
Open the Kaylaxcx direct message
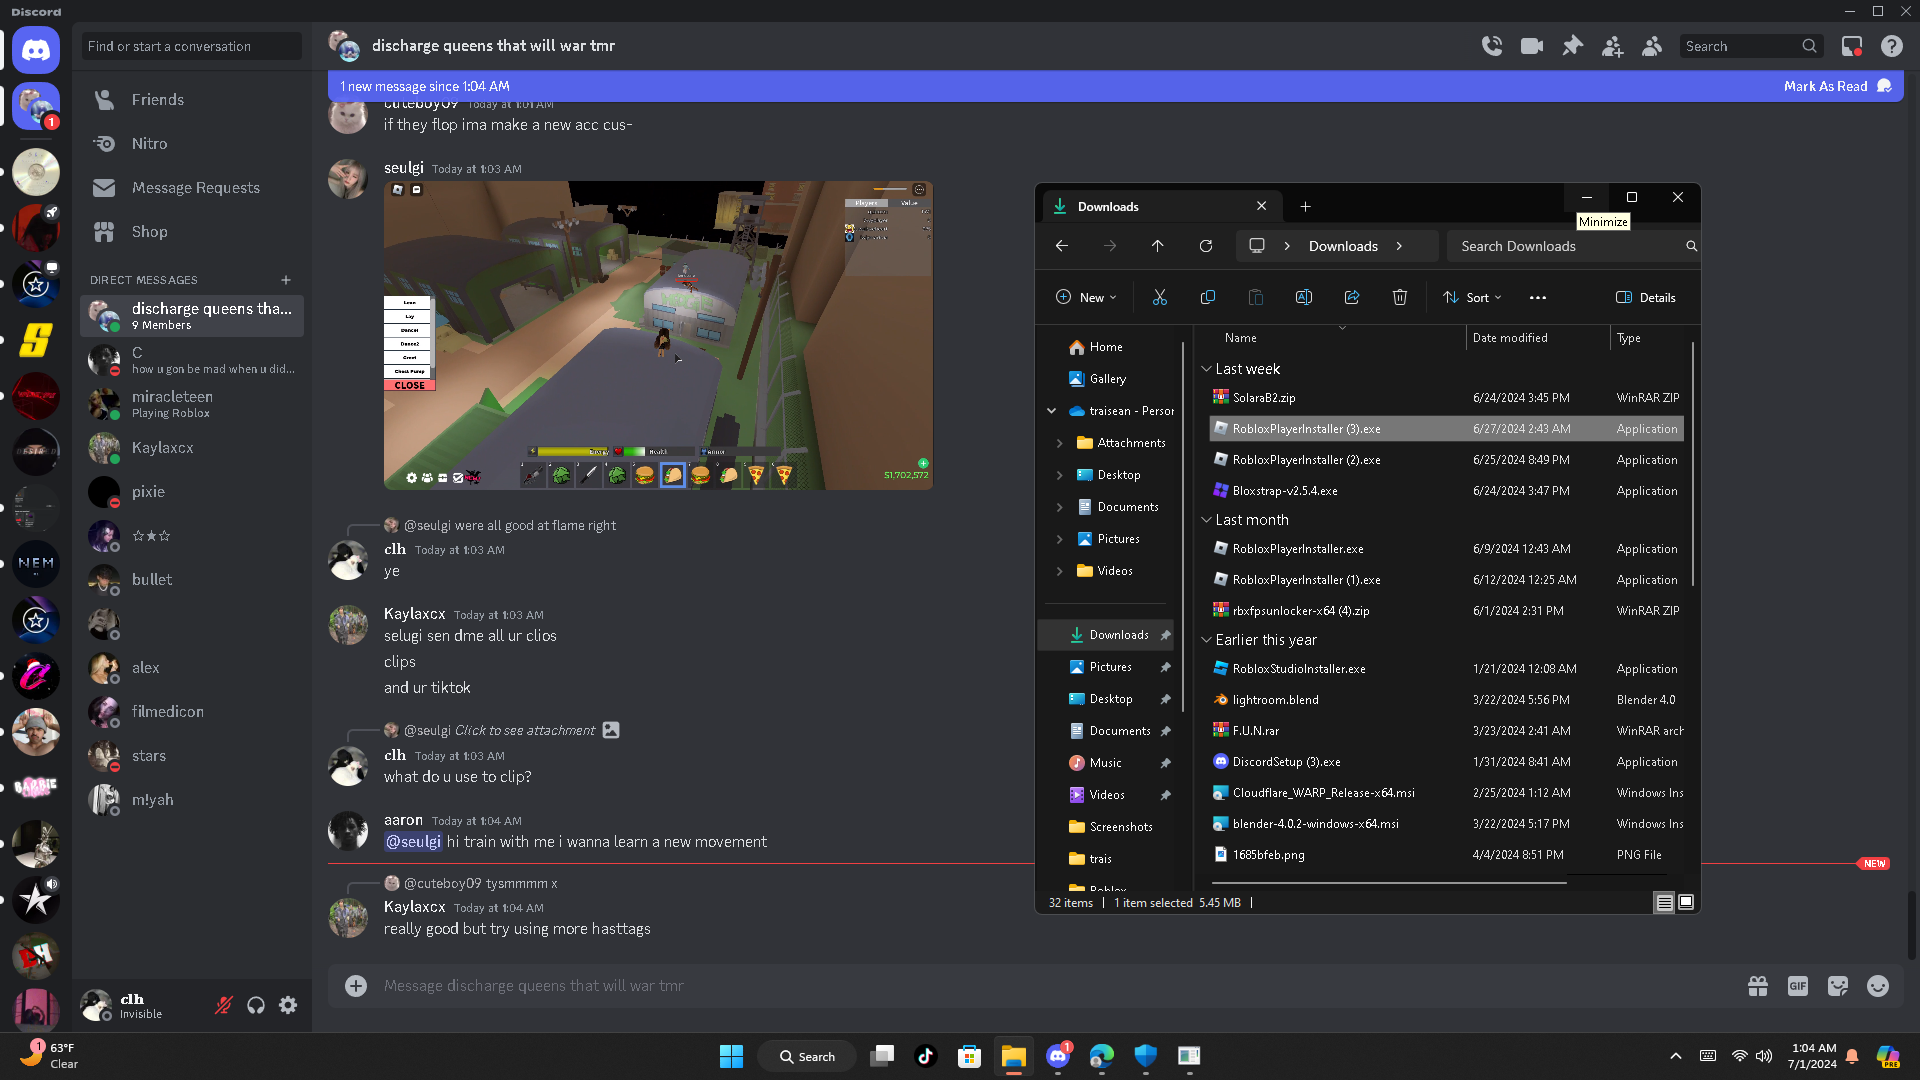click(x=192, y=448)
